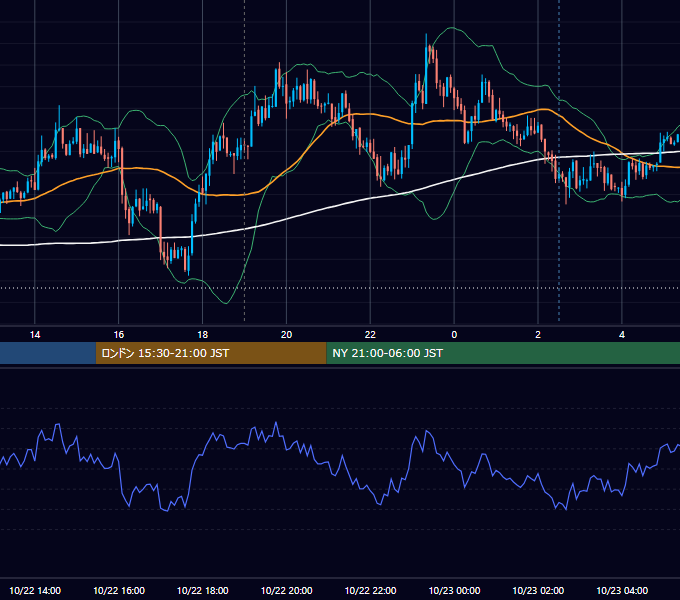The width and height of the screenshot is (680, 600).
Task: Select the ロンドン 15:30-21:00 JST session bar
Action: pos(211,353)
